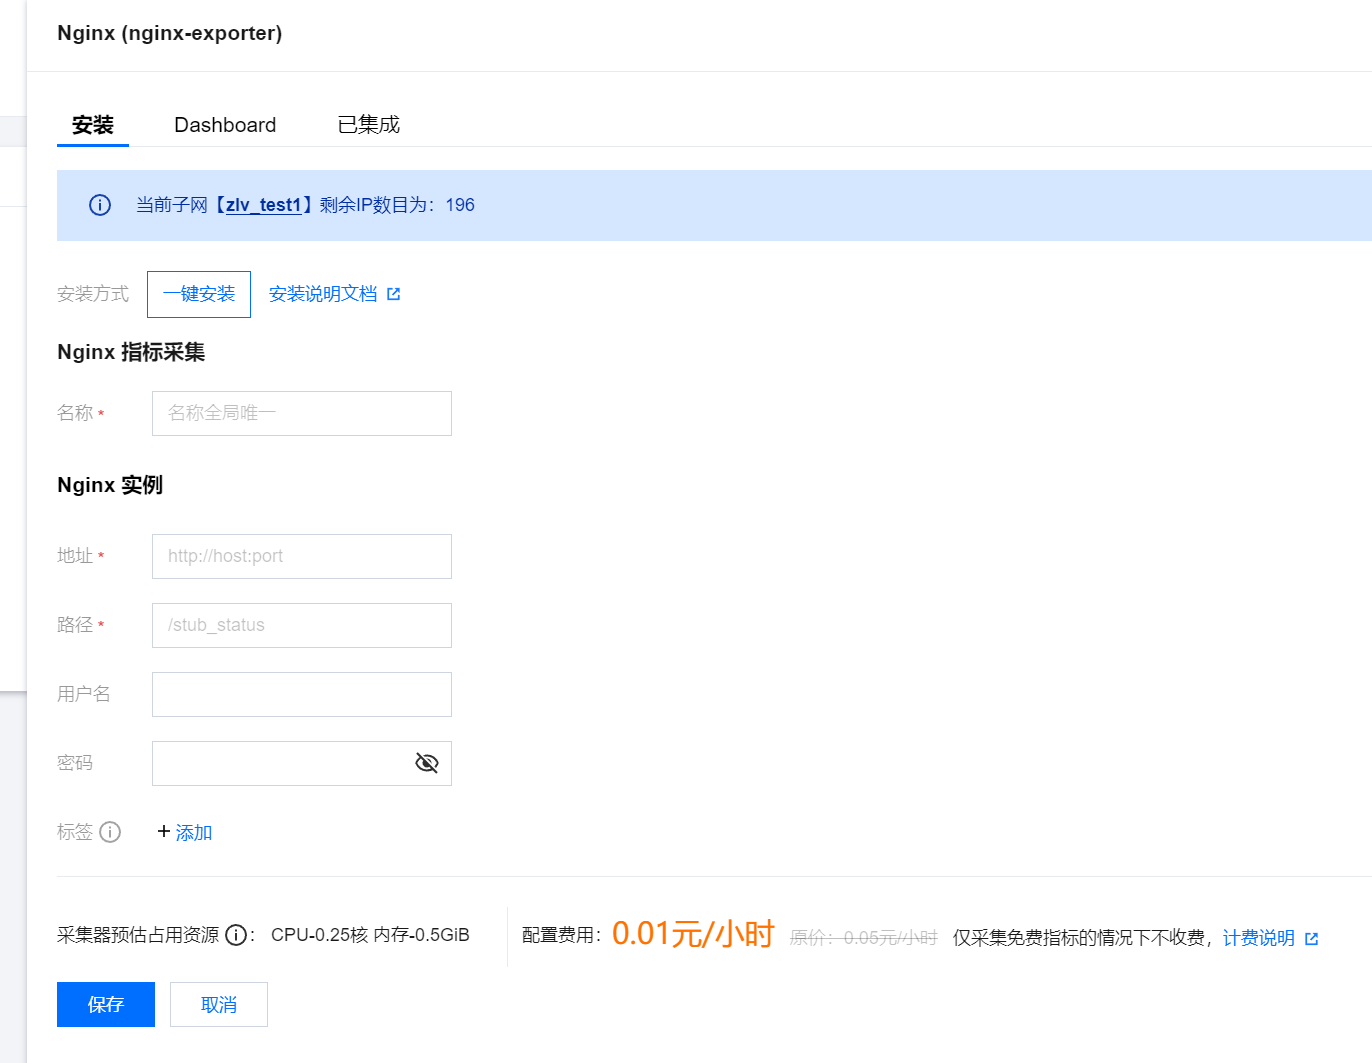Click the Nginx 实例 section heading

110,485
